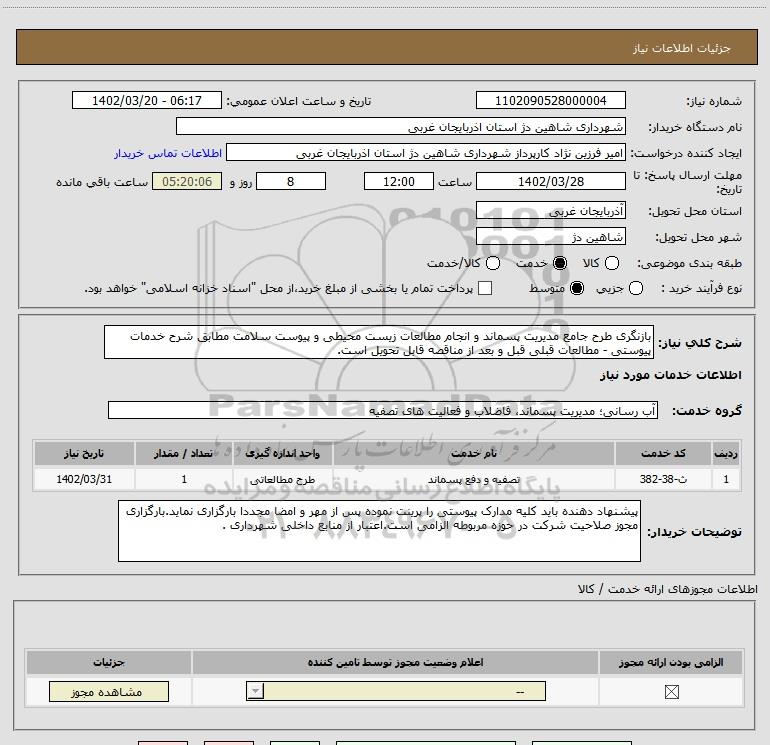770x745 pixels.
Task: Toggle the Islamic treasury bonds payment checkbox
Action: 485,288
